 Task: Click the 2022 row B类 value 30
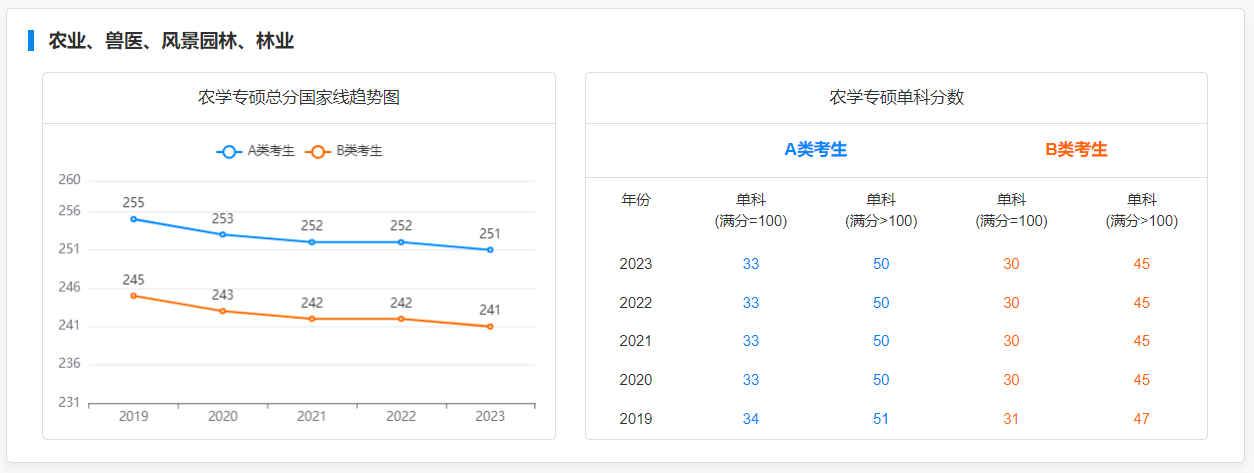tap(1011, 303)
